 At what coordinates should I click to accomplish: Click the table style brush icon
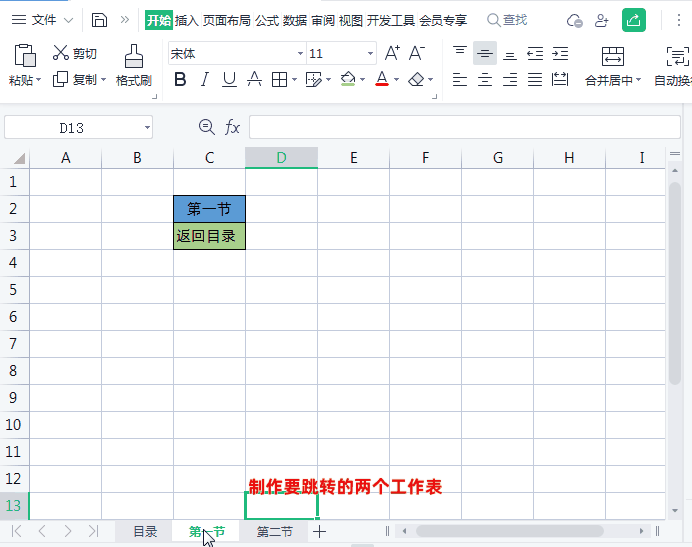313,79
